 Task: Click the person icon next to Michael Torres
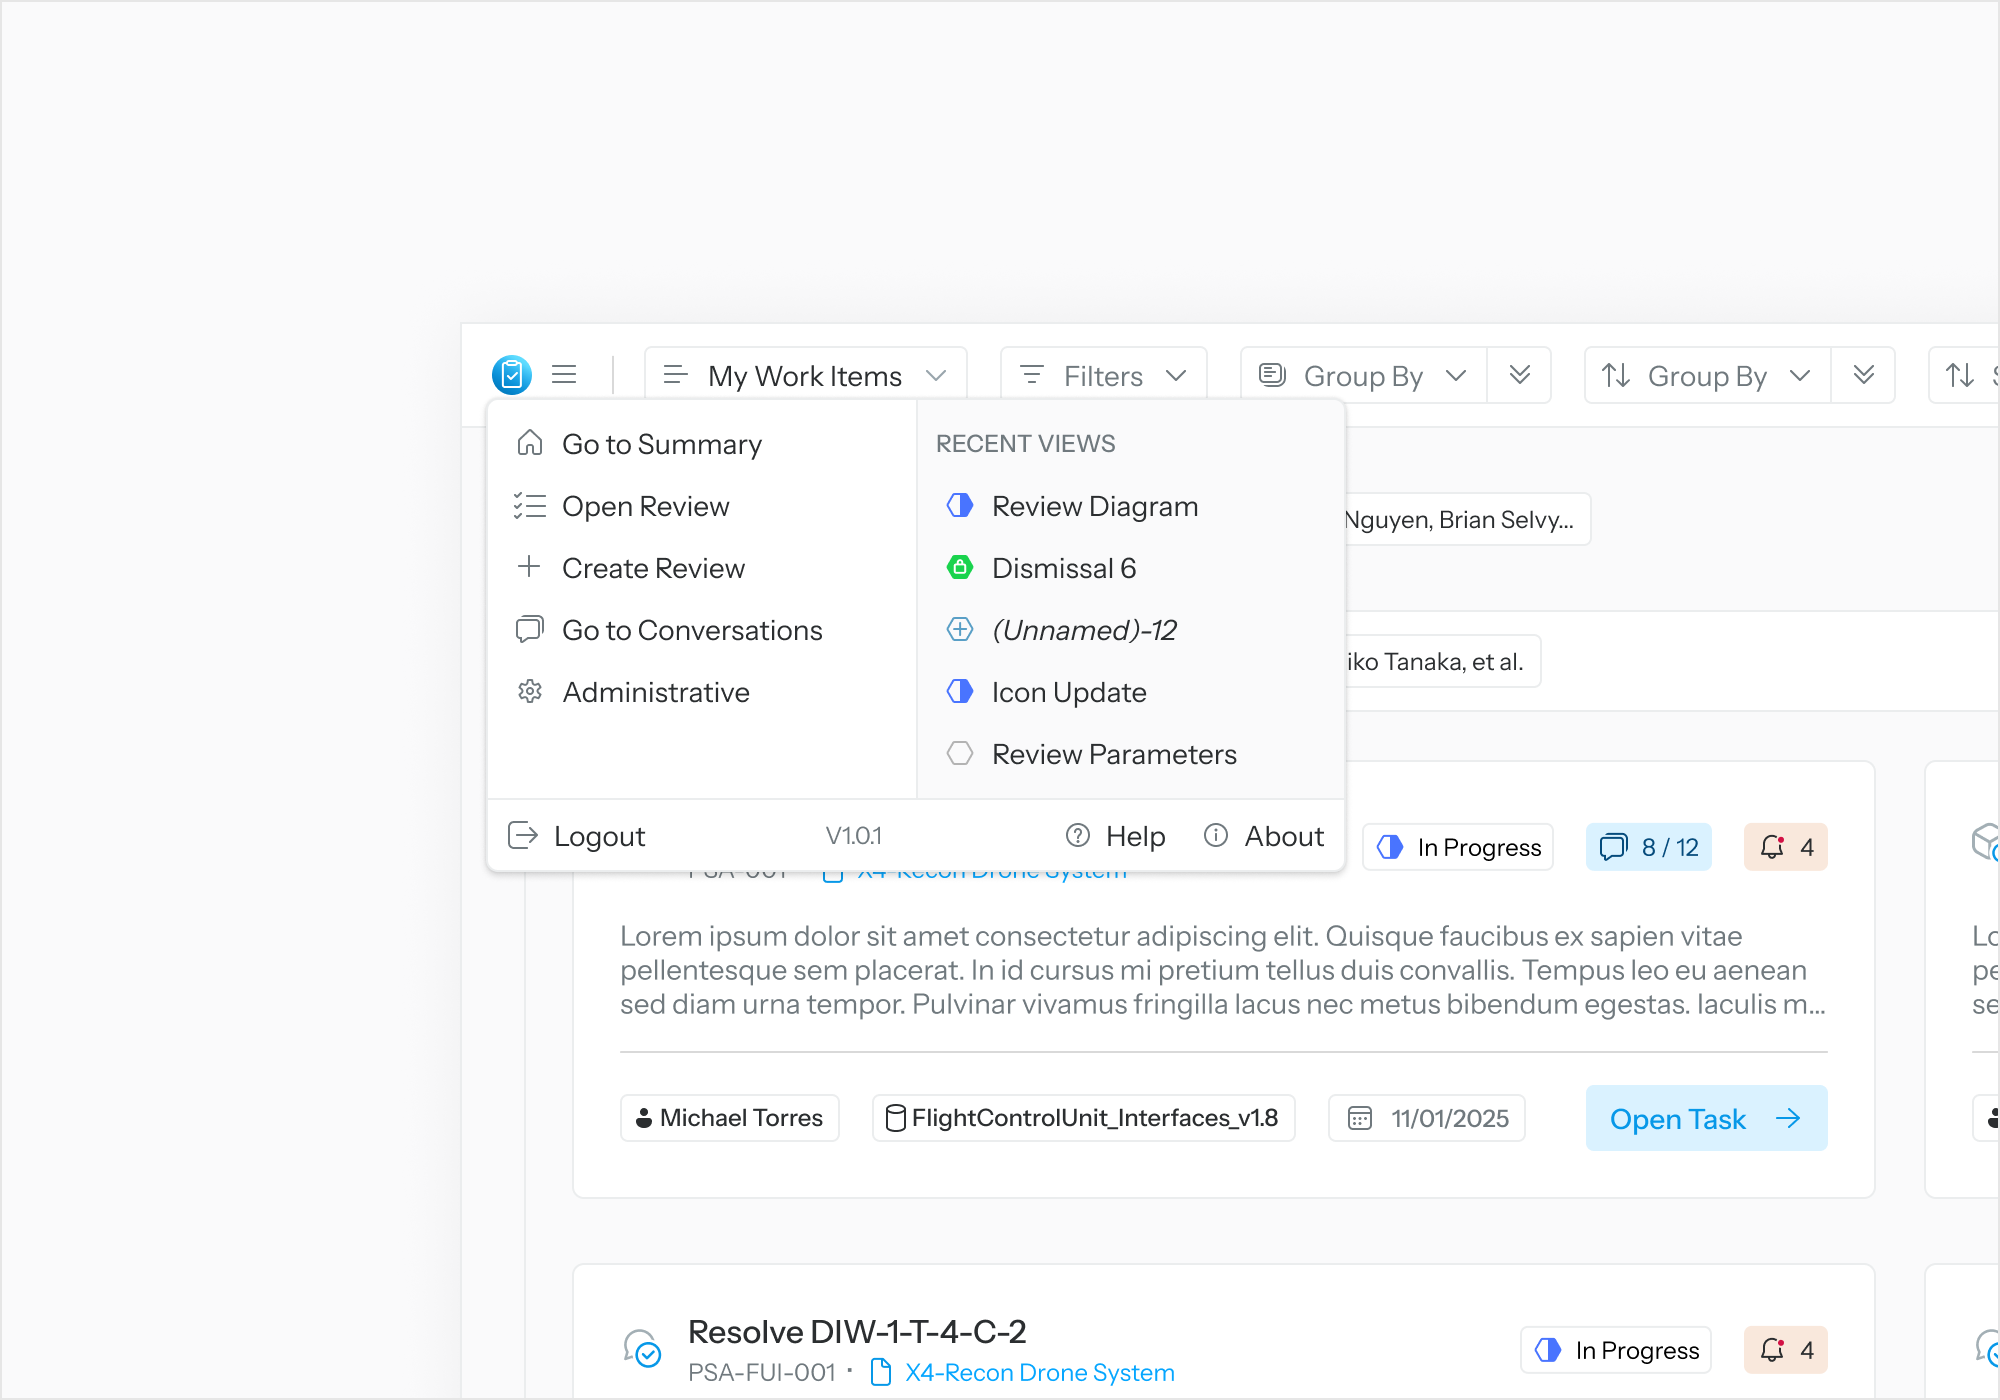[x=643, y=1117]
